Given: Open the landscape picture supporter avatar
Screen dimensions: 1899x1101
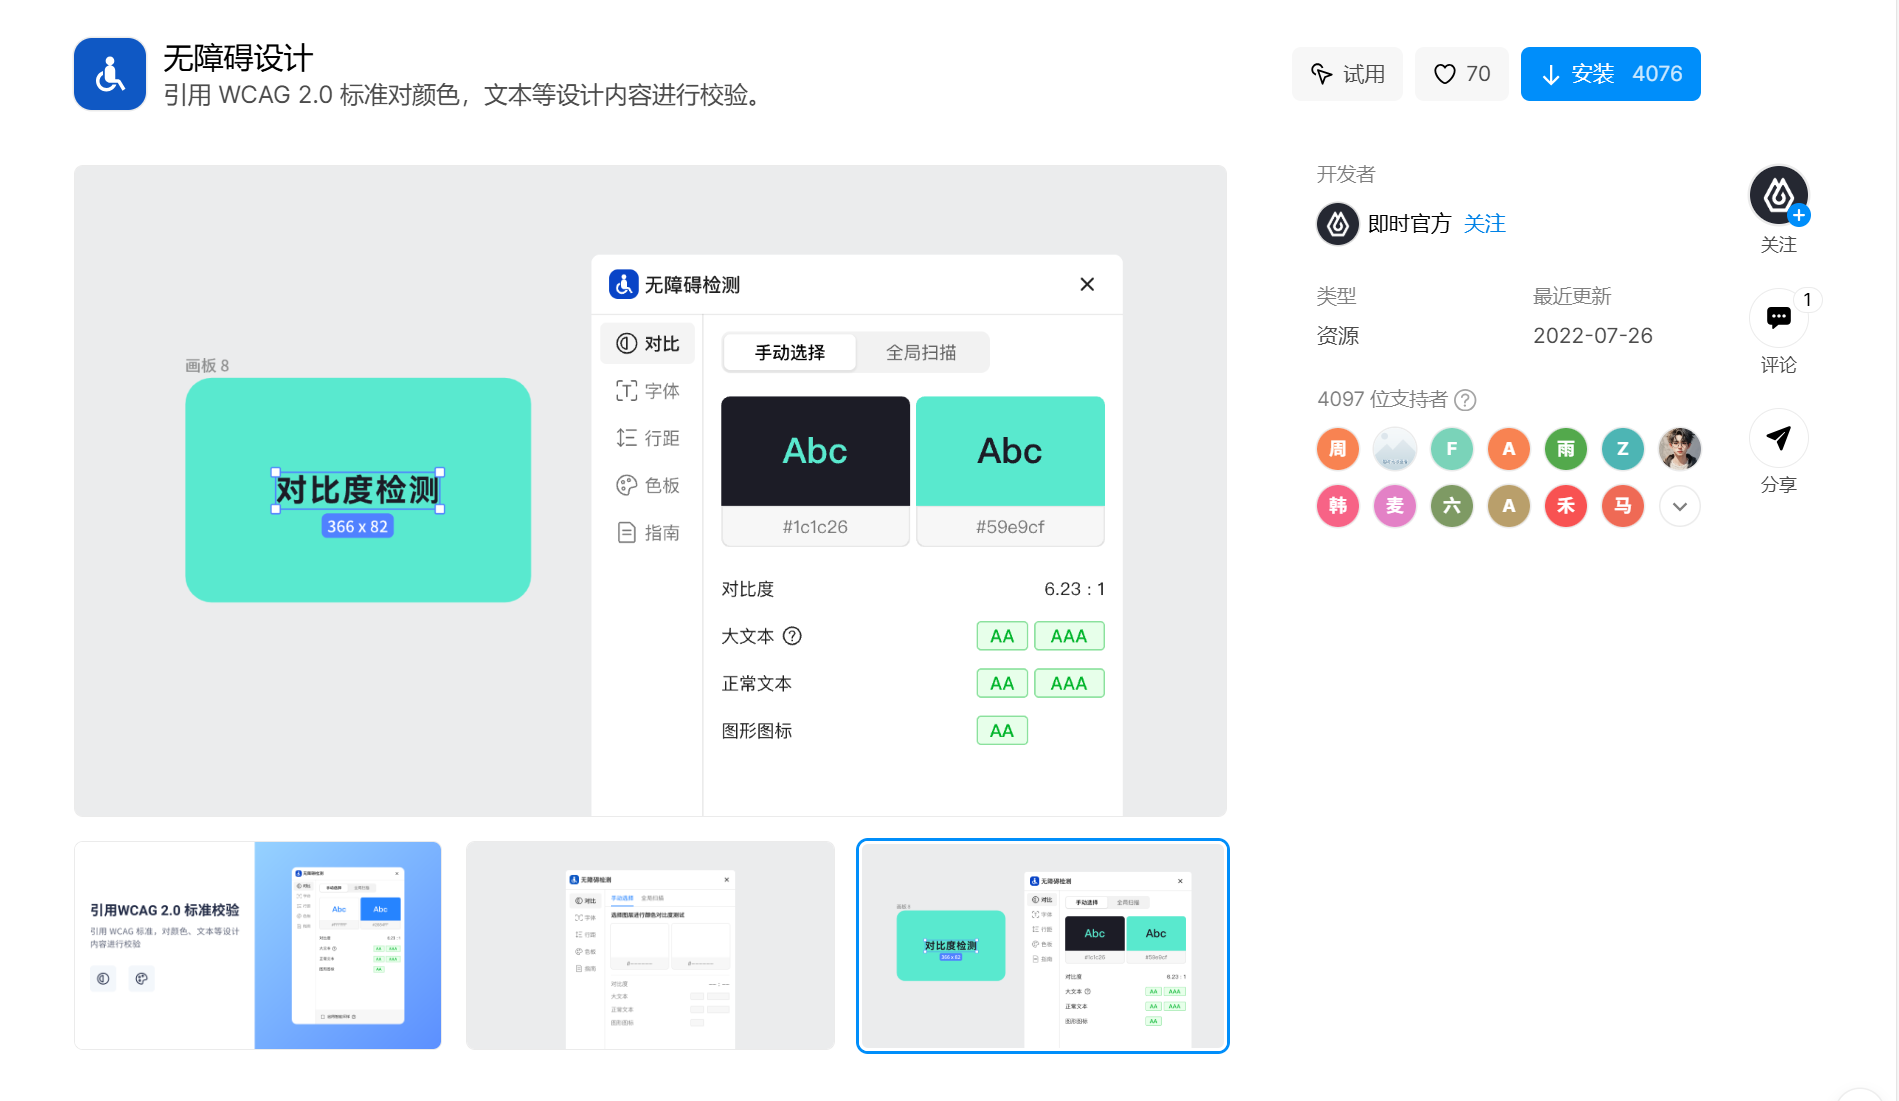Looking at the screenshot, I should [x=1395, y=449].
